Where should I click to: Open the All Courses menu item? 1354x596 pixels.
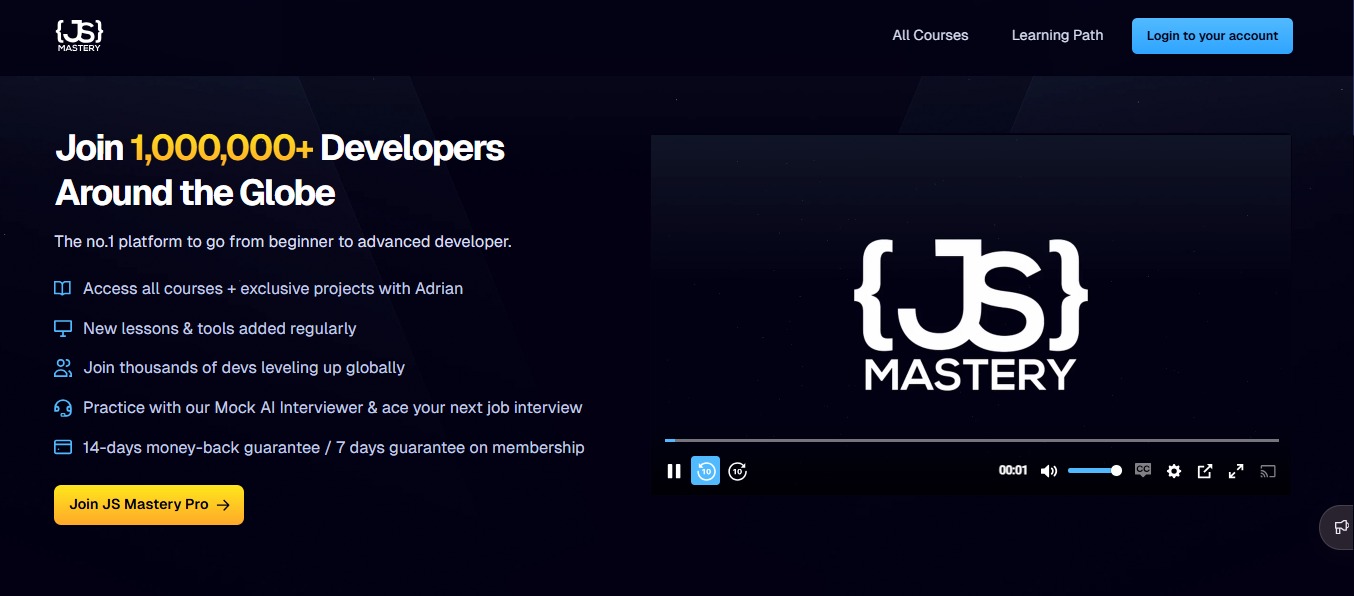[930, 35]
